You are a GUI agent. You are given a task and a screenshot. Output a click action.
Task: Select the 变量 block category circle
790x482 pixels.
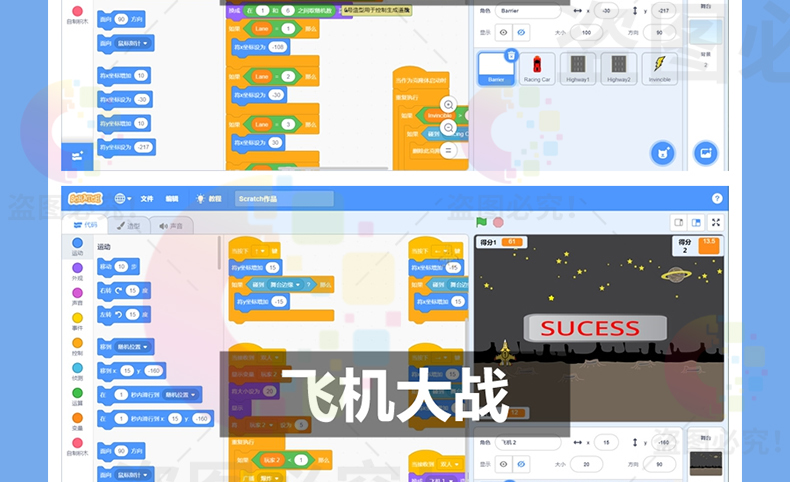point(77,418)
